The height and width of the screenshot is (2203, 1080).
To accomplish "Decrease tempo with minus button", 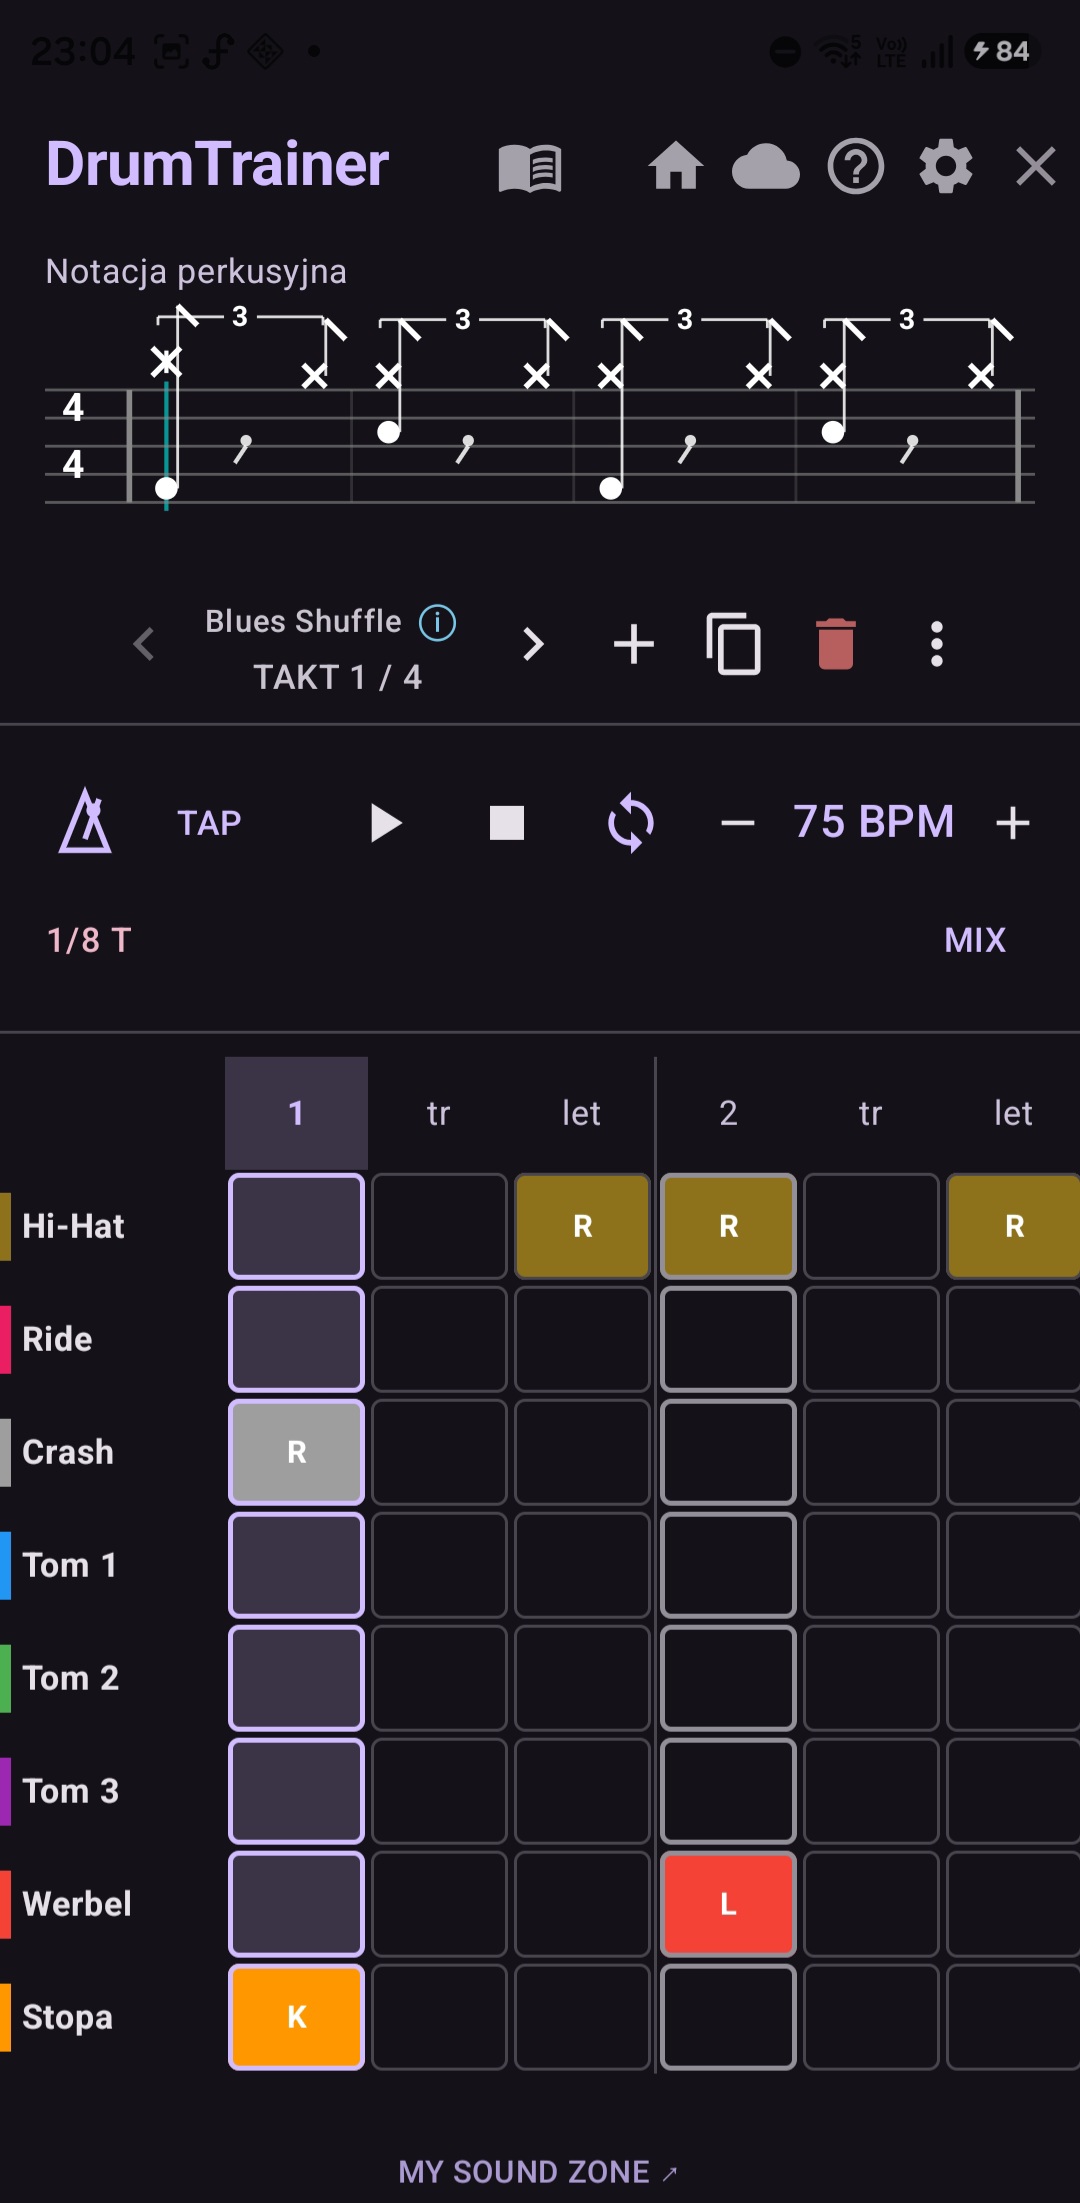I will click(738, 823).
